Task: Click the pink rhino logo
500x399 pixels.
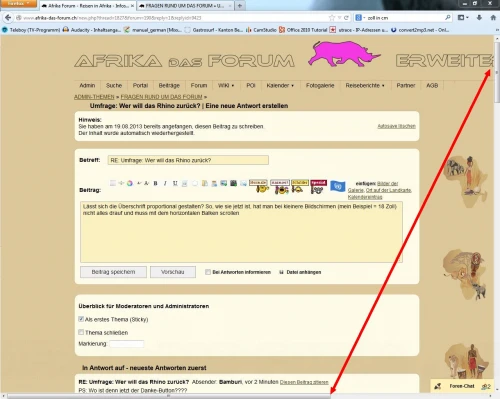Action: 344,53
